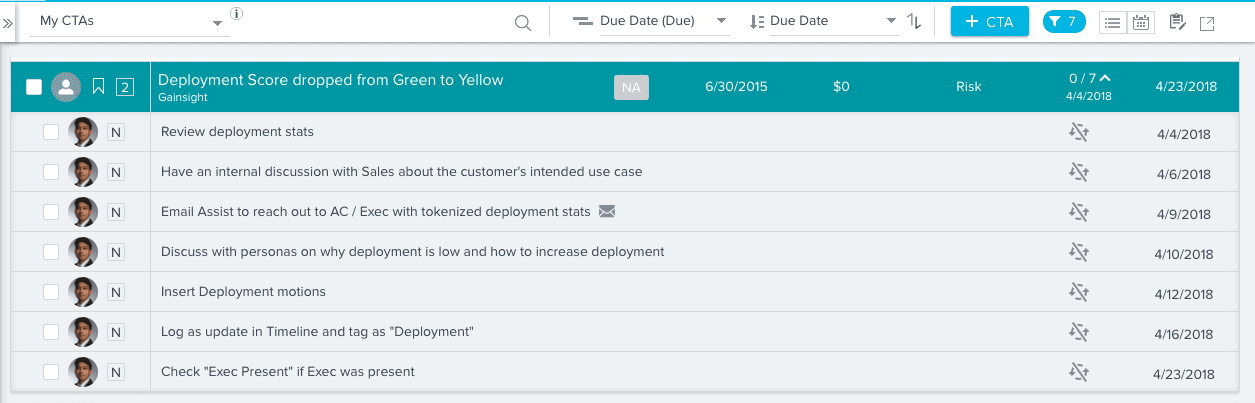
Task: Check the Deployment Score CTA header checkbox
Action: coord(34,87)
